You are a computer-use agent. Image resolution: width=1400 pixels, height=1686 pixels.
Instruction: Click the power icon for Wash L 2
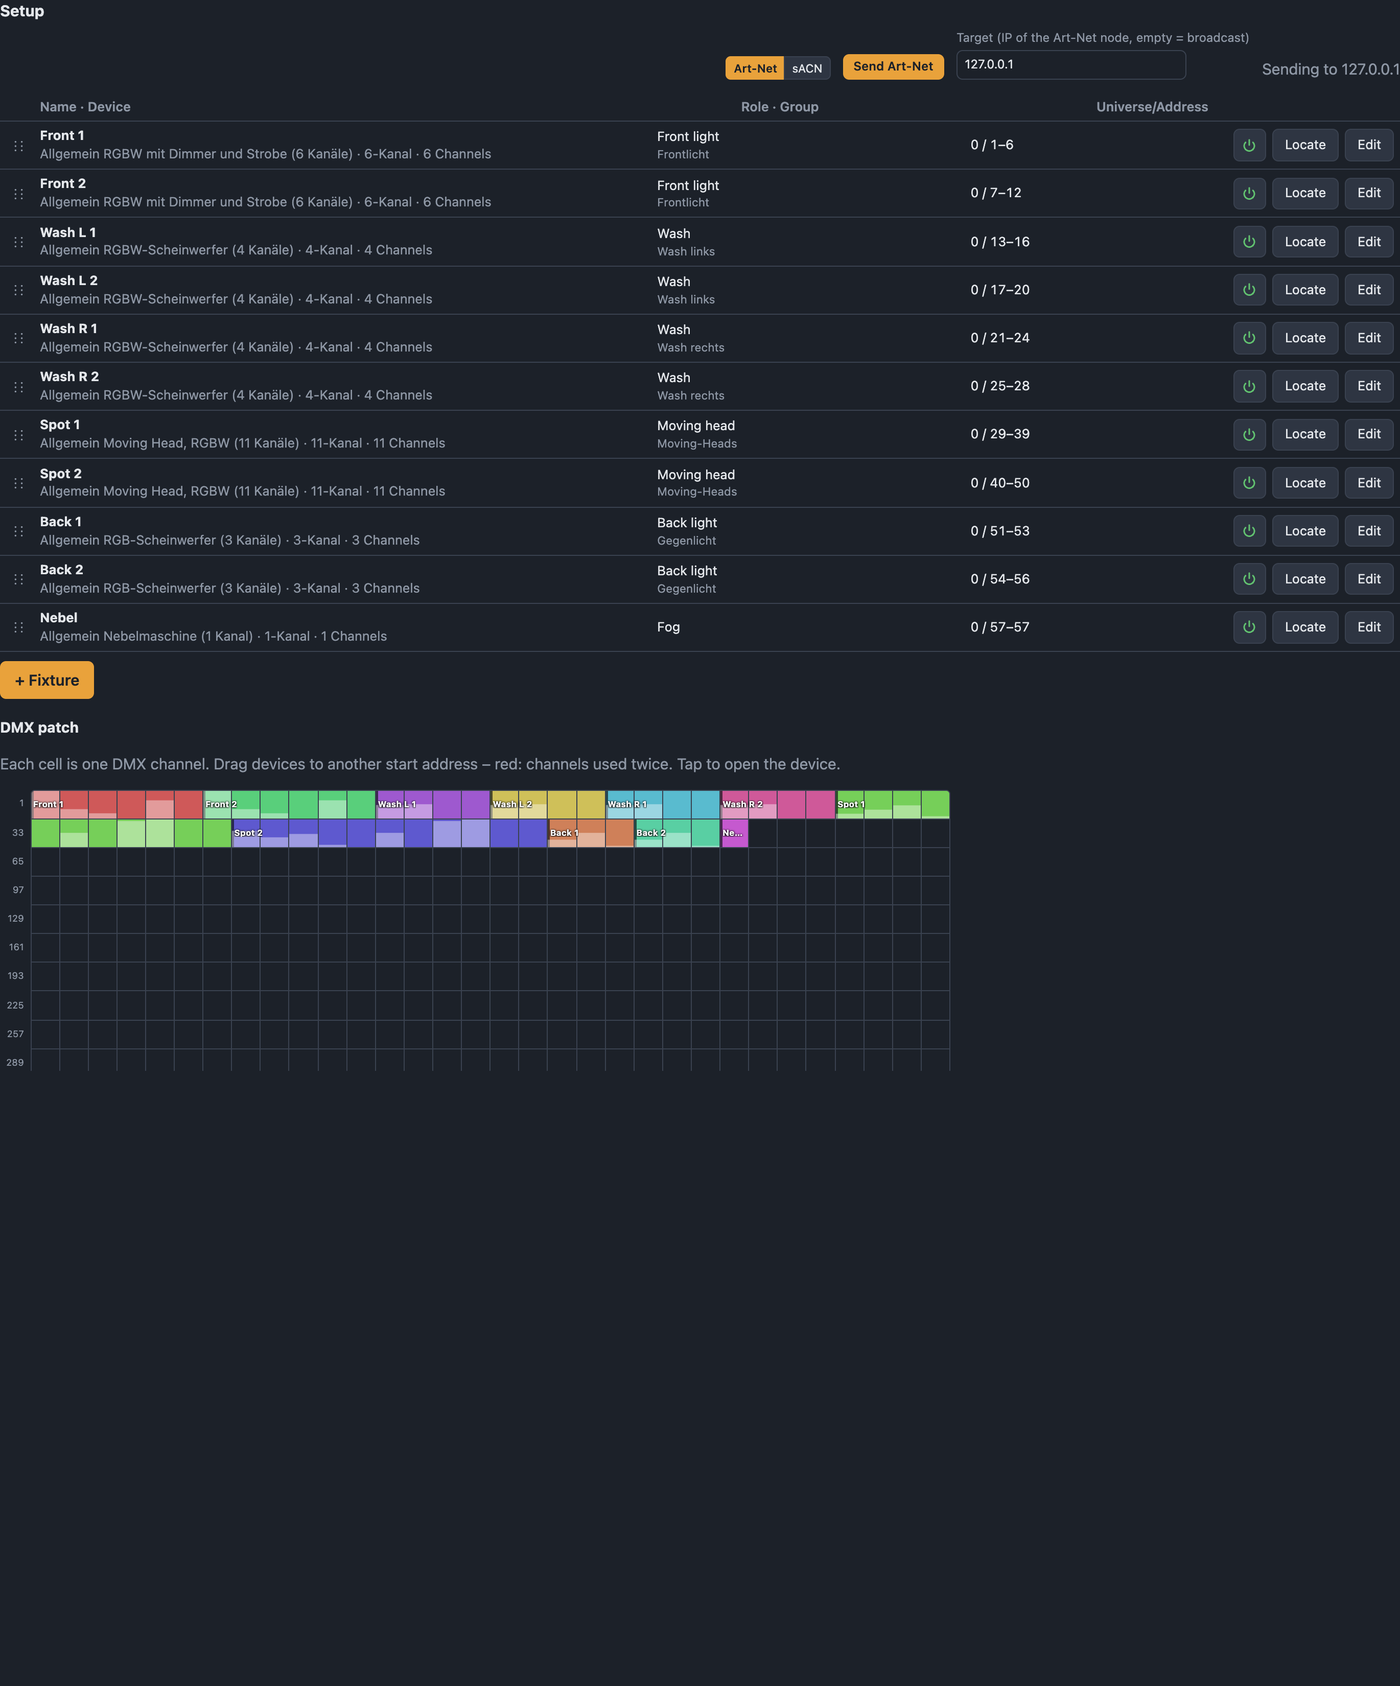click(x=1249, y=290)
